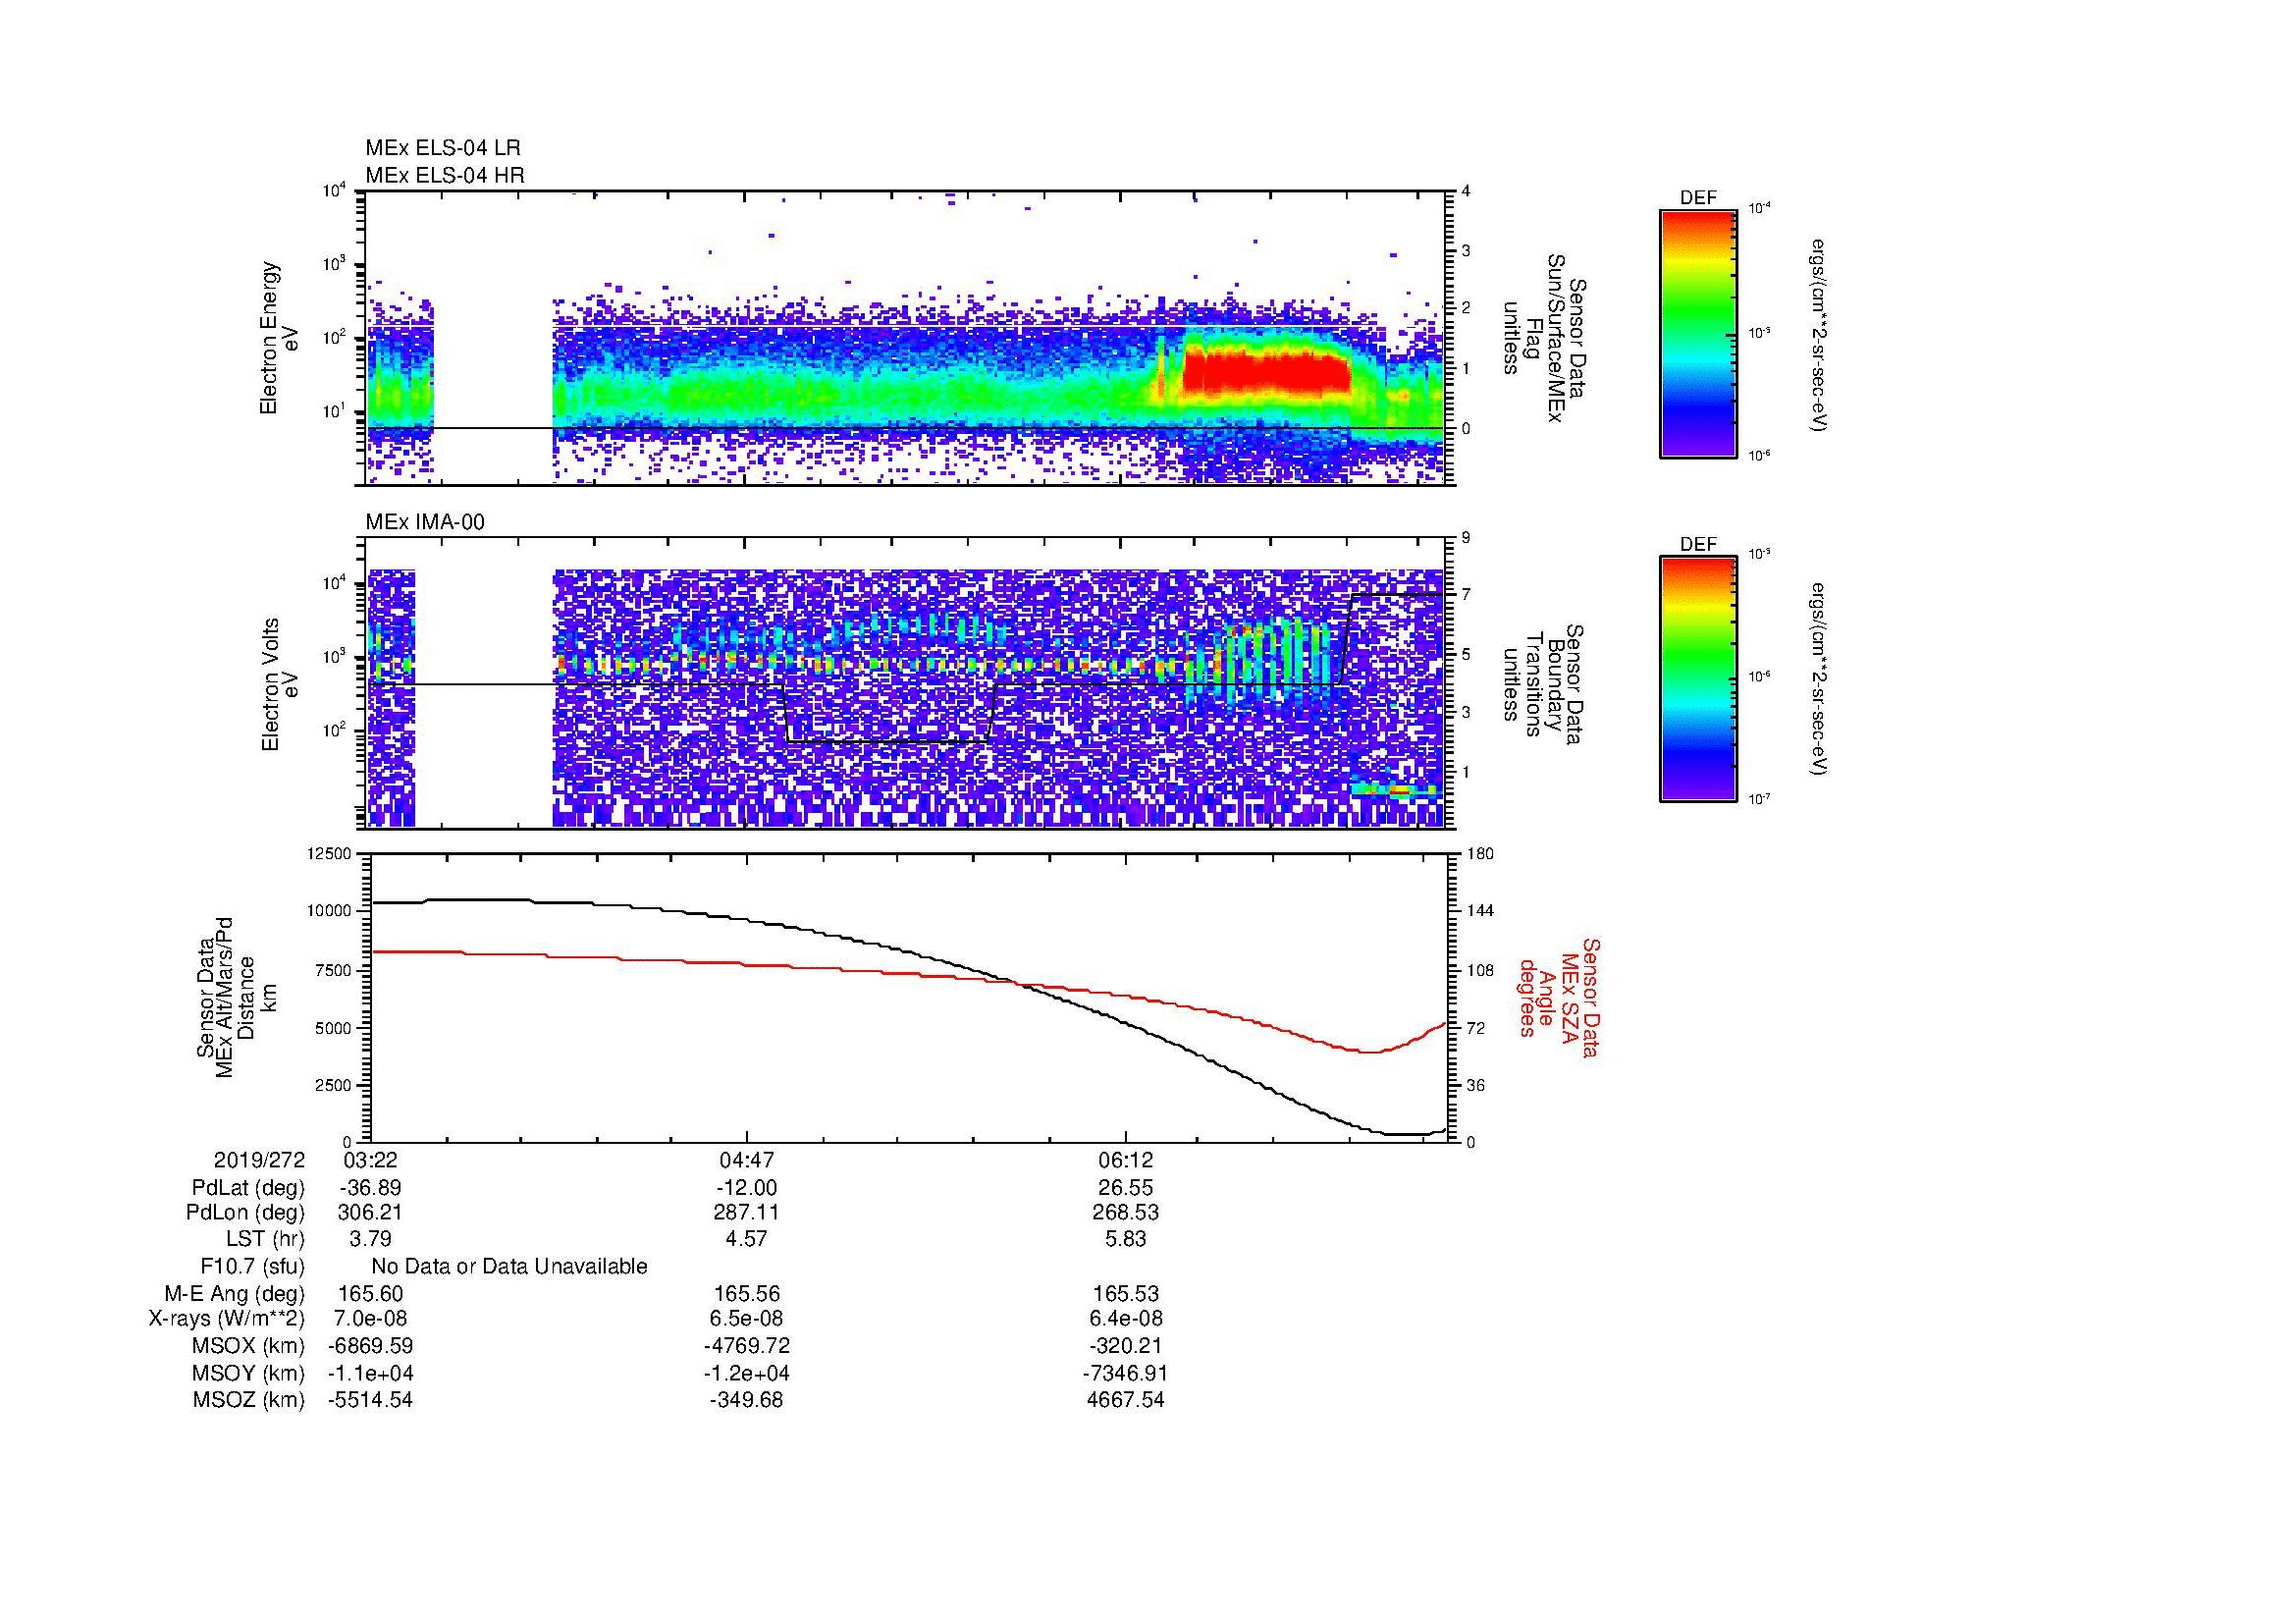Click the X-rays value '6.4e-08'
2296x1623 pixels.
click(x=1125, y=1319)
